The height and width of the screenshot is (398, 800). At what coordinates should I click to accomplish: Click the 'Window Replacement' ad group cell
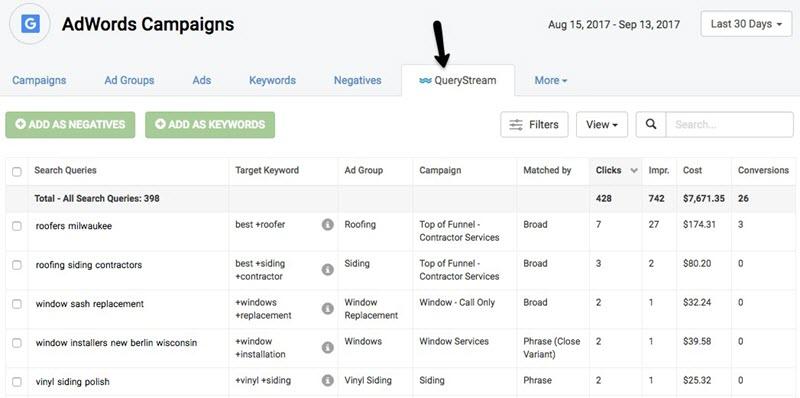click(371, 309)
